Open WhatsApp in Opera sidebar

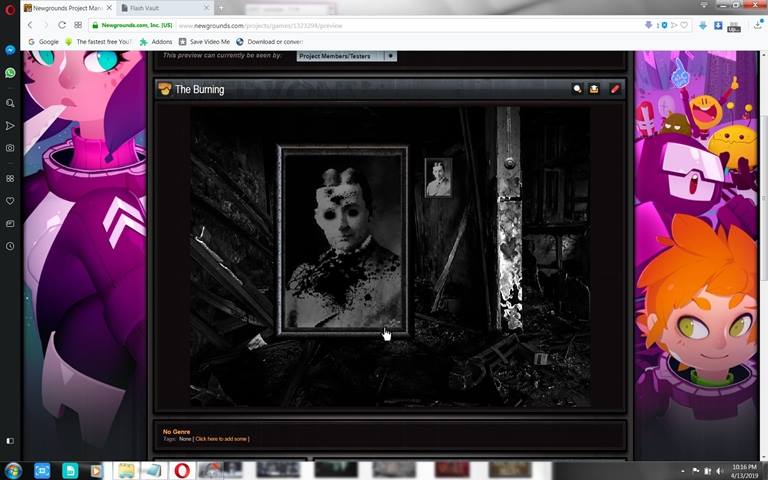[x=10, y=73]
